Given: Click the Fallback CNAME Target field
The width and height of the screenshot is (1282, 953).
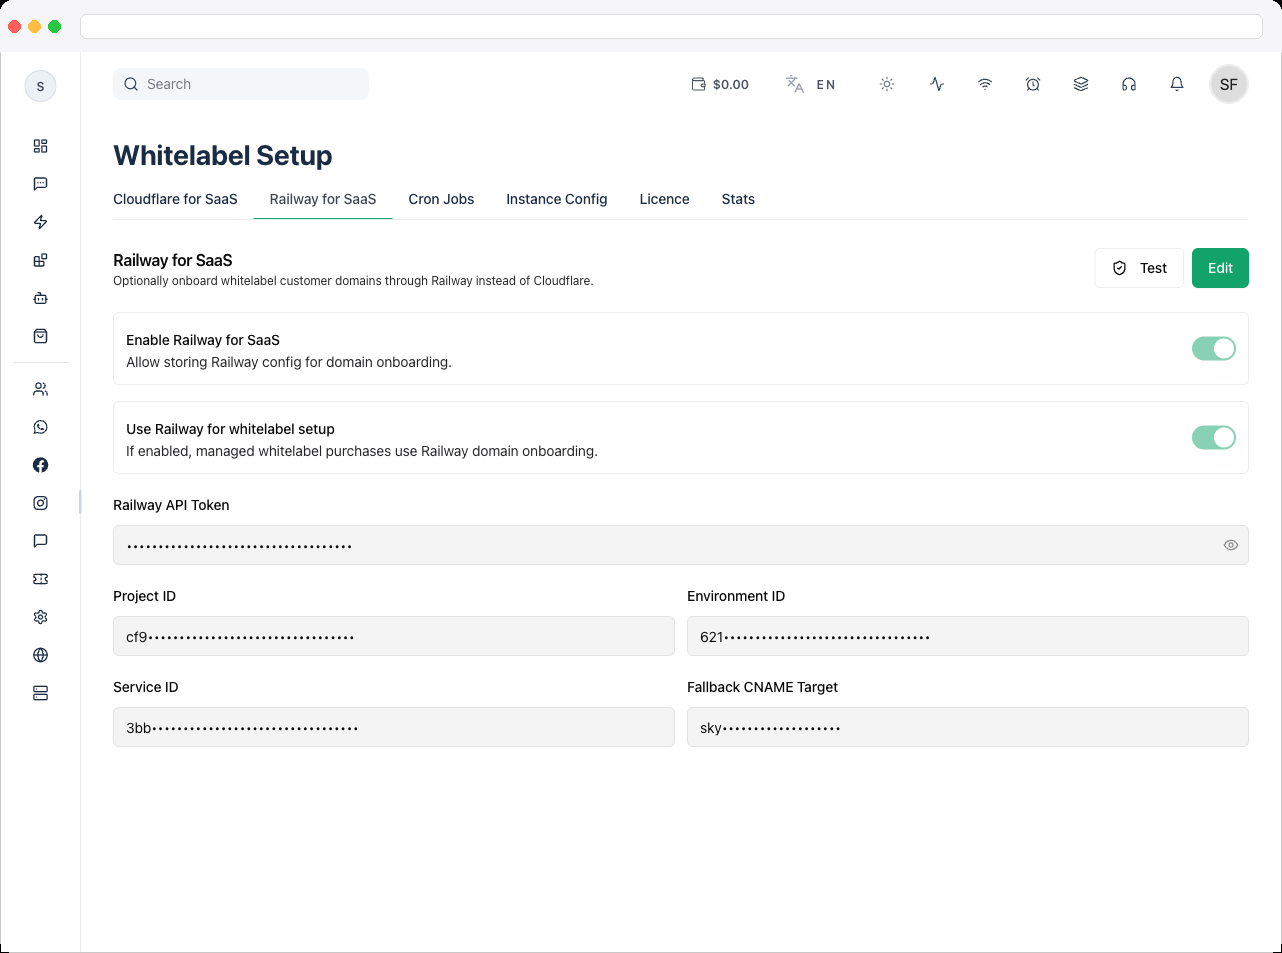Looking at the screenshot, I should [968, 727].
